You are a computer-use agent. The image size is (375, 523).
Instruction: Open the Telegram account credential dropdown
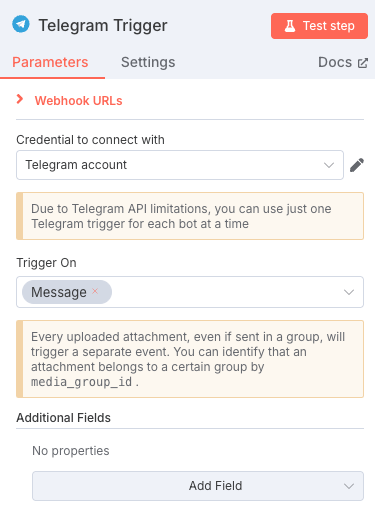tap(180, 165)
